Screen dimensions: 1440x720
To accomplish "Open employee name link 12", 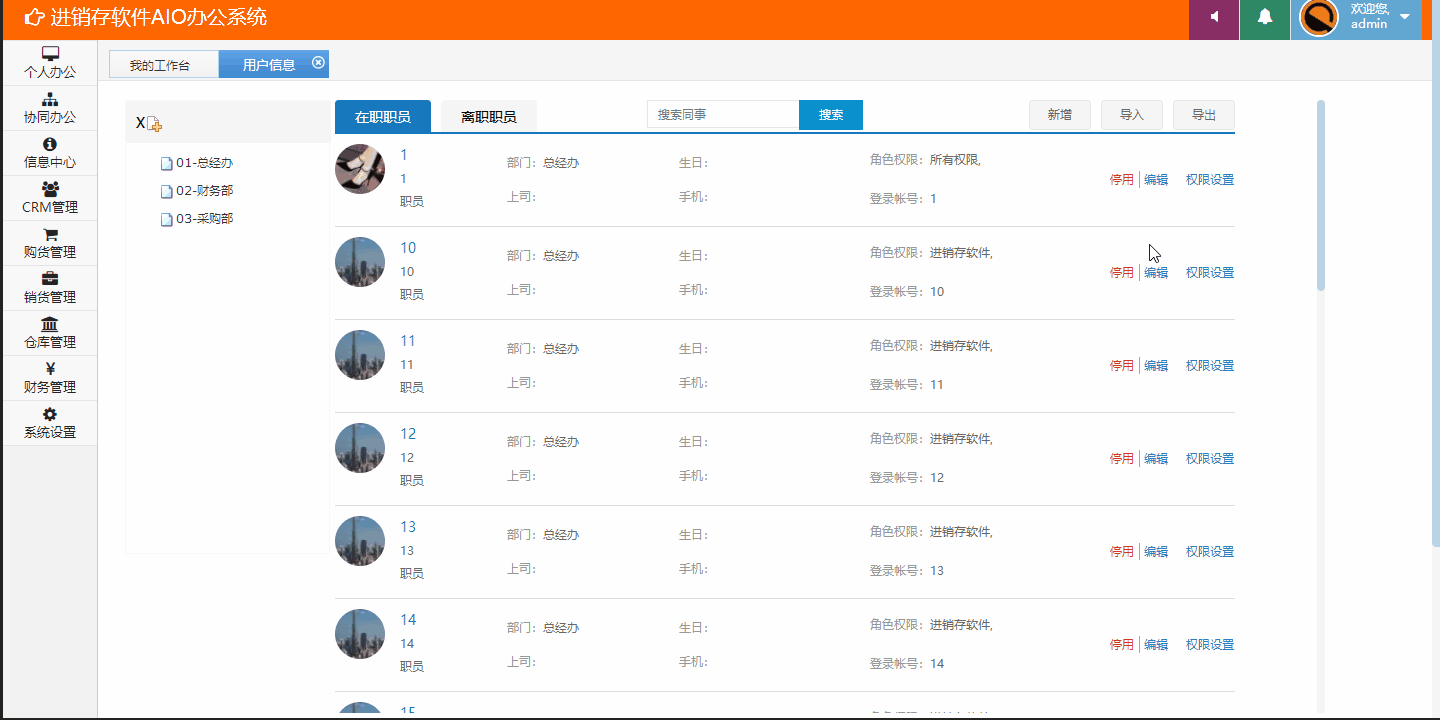I will point(408,434).
